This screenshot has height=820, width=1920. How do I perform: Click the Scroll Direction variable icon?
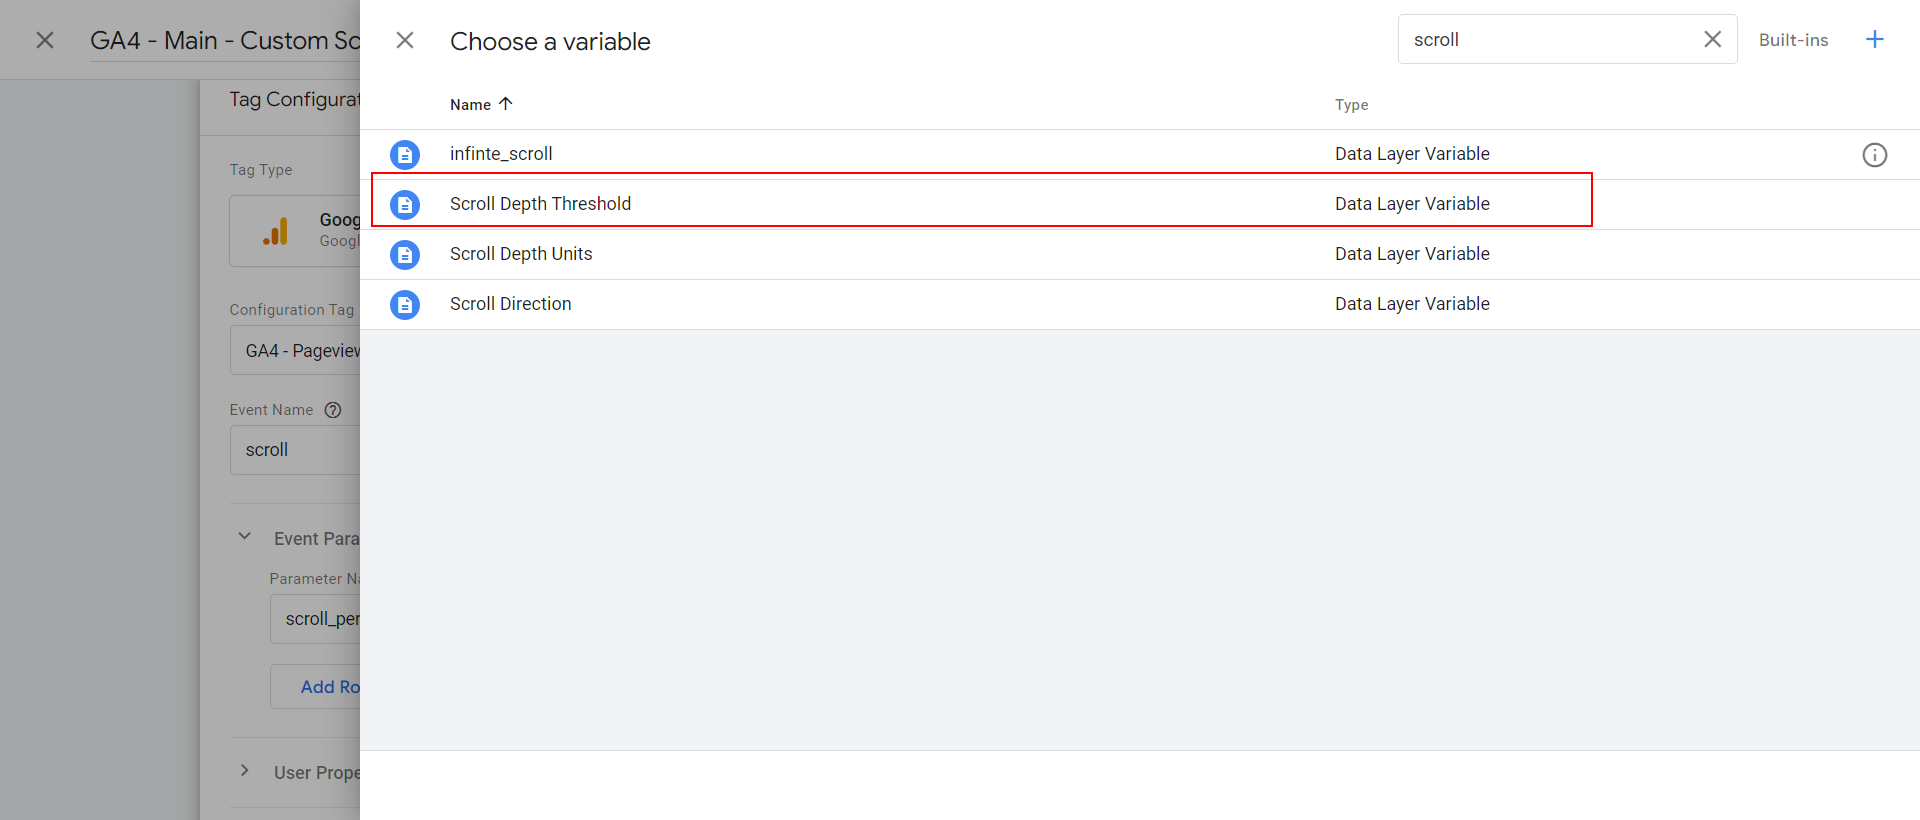tap(405, 305)
